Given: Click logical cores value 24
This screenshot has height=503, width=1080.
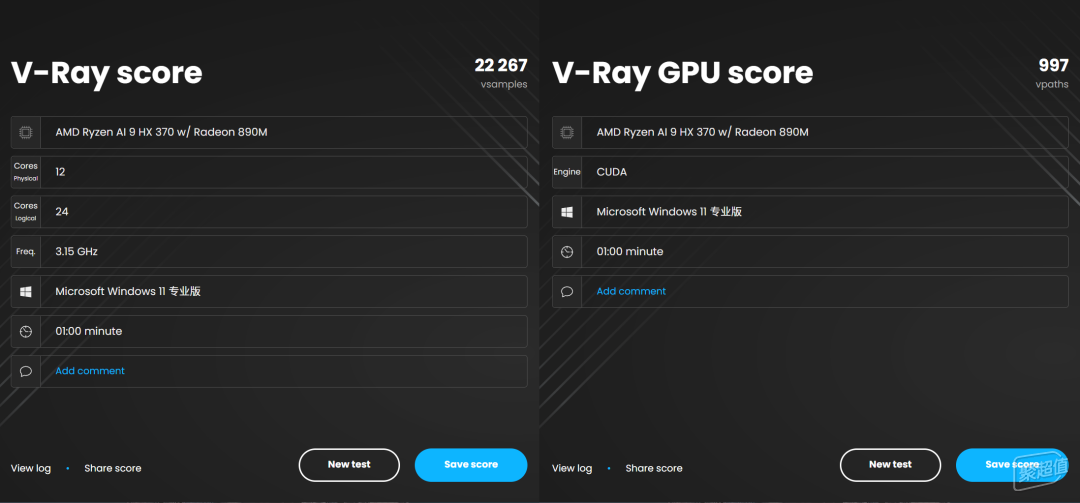Looking at the screenshot, I should tap(61, 212).
